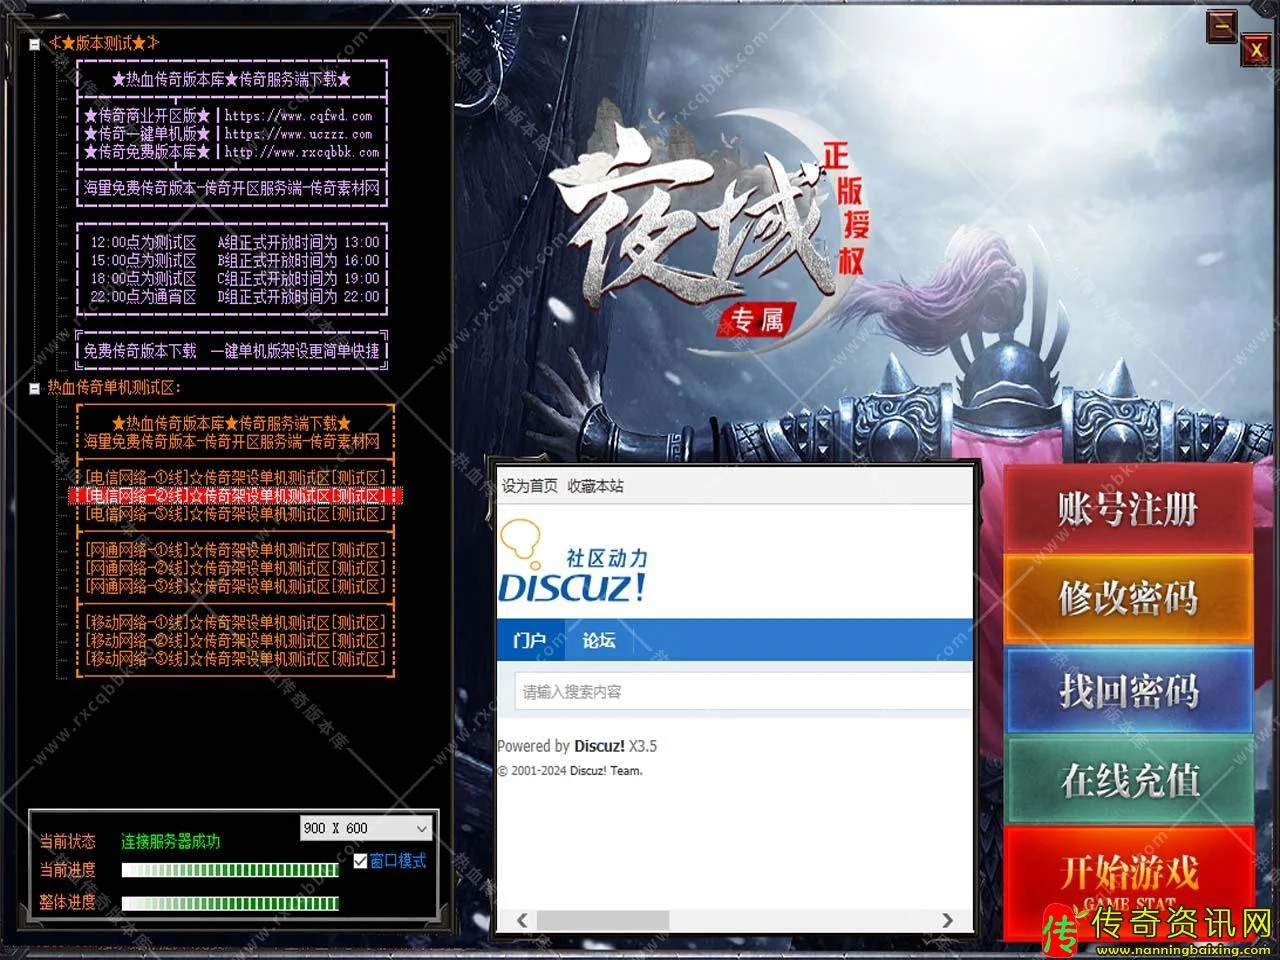Collapse the 热血传奇单机测试区 tree node

(x=35, y=388)
